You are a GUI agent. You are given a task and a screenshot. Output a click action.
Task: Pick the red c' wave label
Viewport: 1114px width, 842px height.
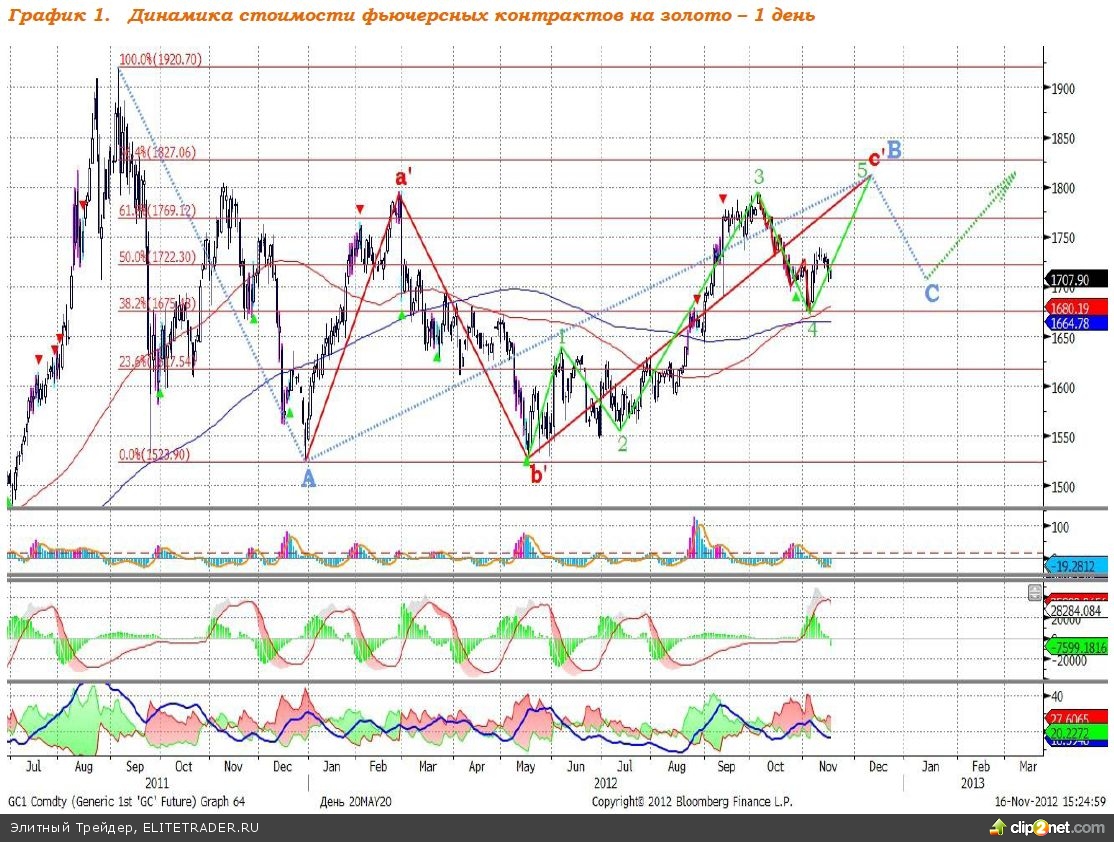point(875,157)
